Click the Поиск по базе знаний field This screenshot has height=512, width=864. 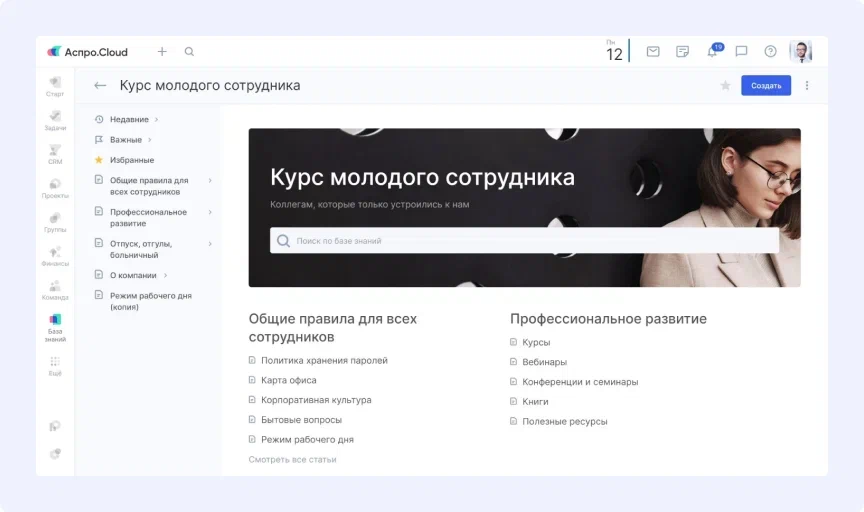(x=524, y=241)
